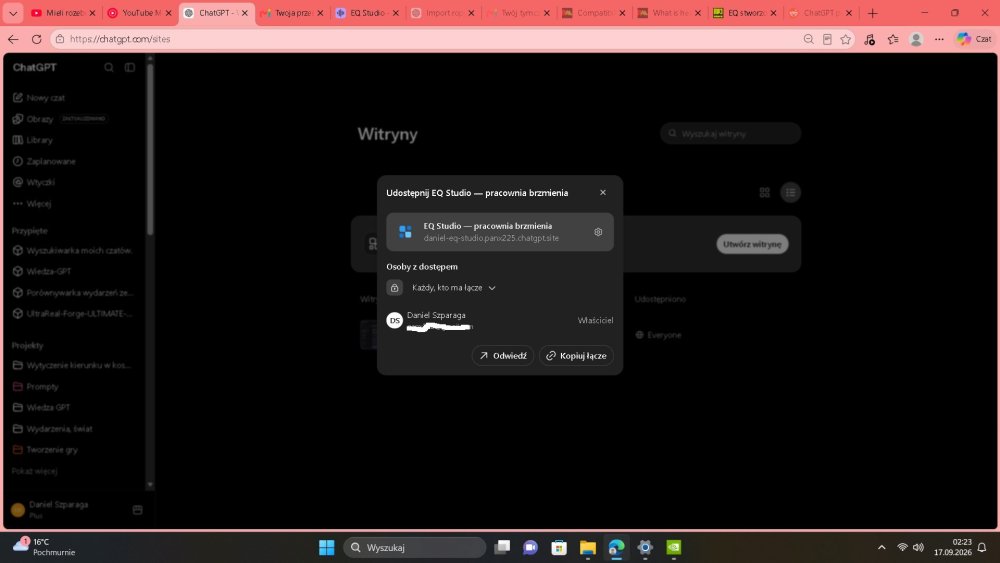Open Zaplanowane in the sidebar
Screen dimensions: 1000x563
pos(44,161)
